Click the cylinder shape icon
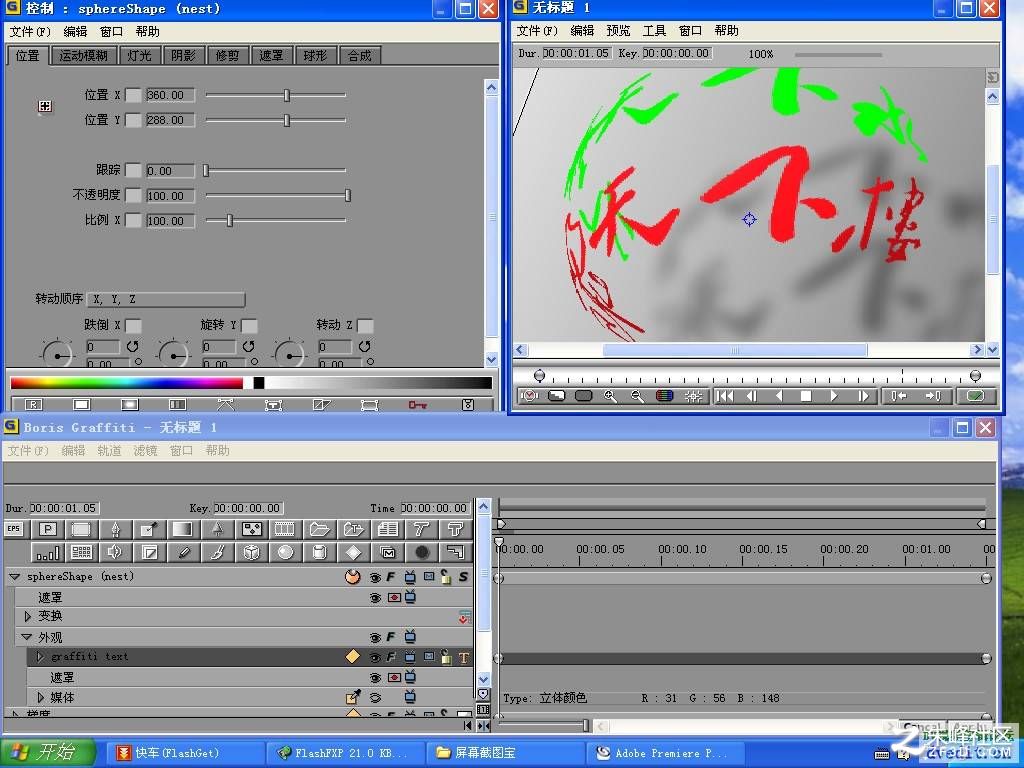 pyautogui.click(x=319, y=552)
